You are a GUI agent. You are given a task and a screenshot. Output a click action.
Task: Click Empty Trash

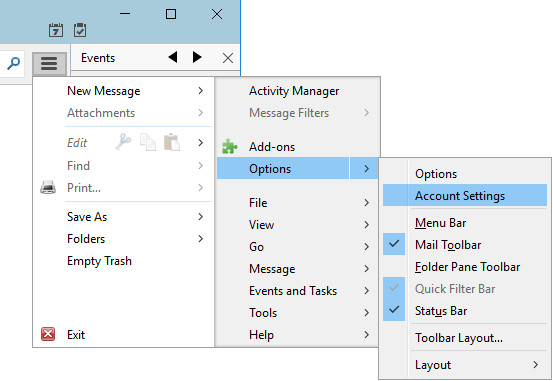(x=99, y=261)
